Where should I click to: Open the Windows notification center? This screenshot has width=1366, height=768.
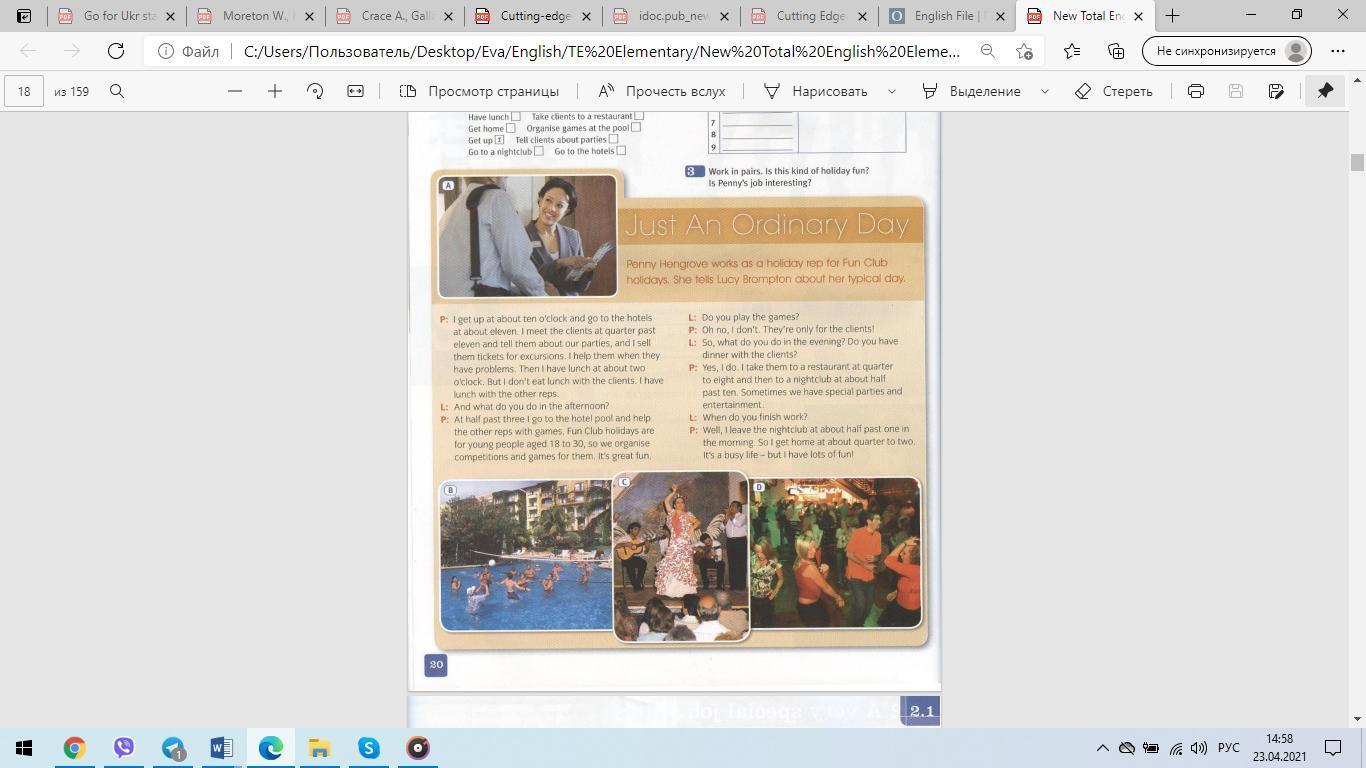[x=1333, y=748]
